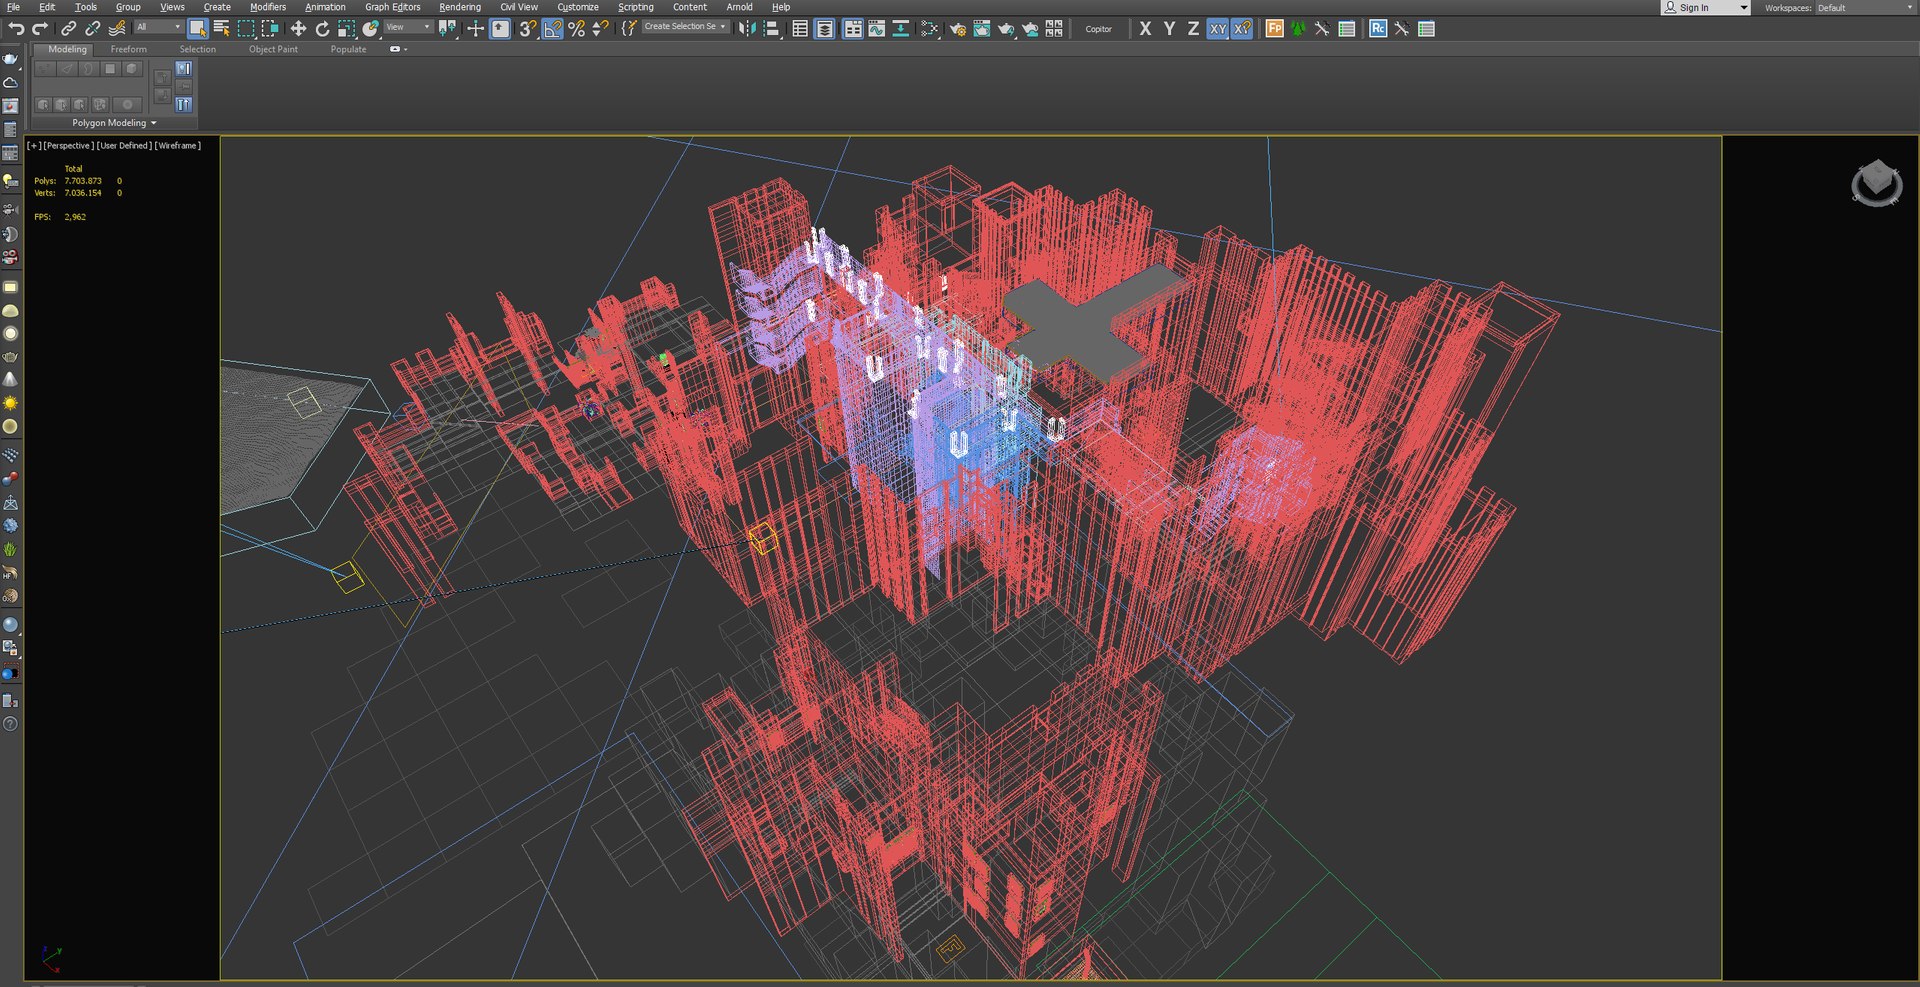Restrict transforms to Z axis

1193,29
